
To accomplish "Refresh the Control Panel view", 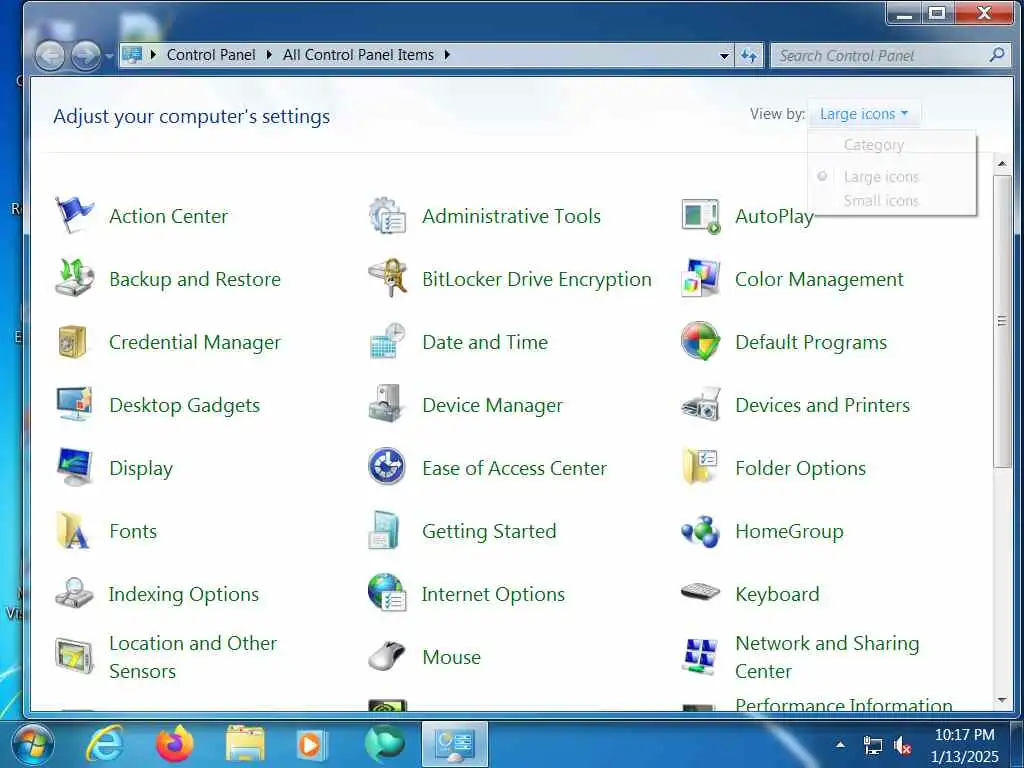I will pos(749,56).
